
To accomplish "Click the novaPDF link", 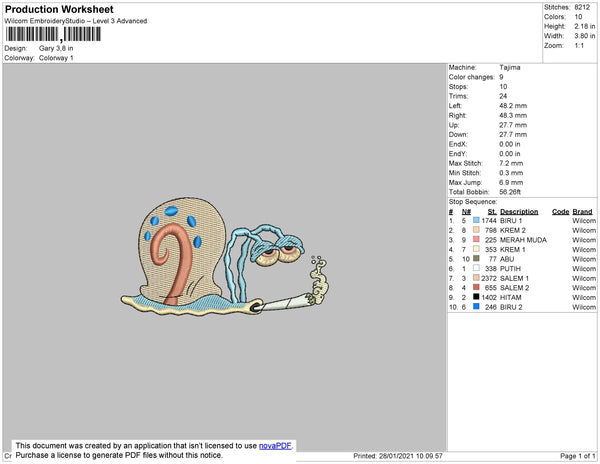I will point(275,446).
